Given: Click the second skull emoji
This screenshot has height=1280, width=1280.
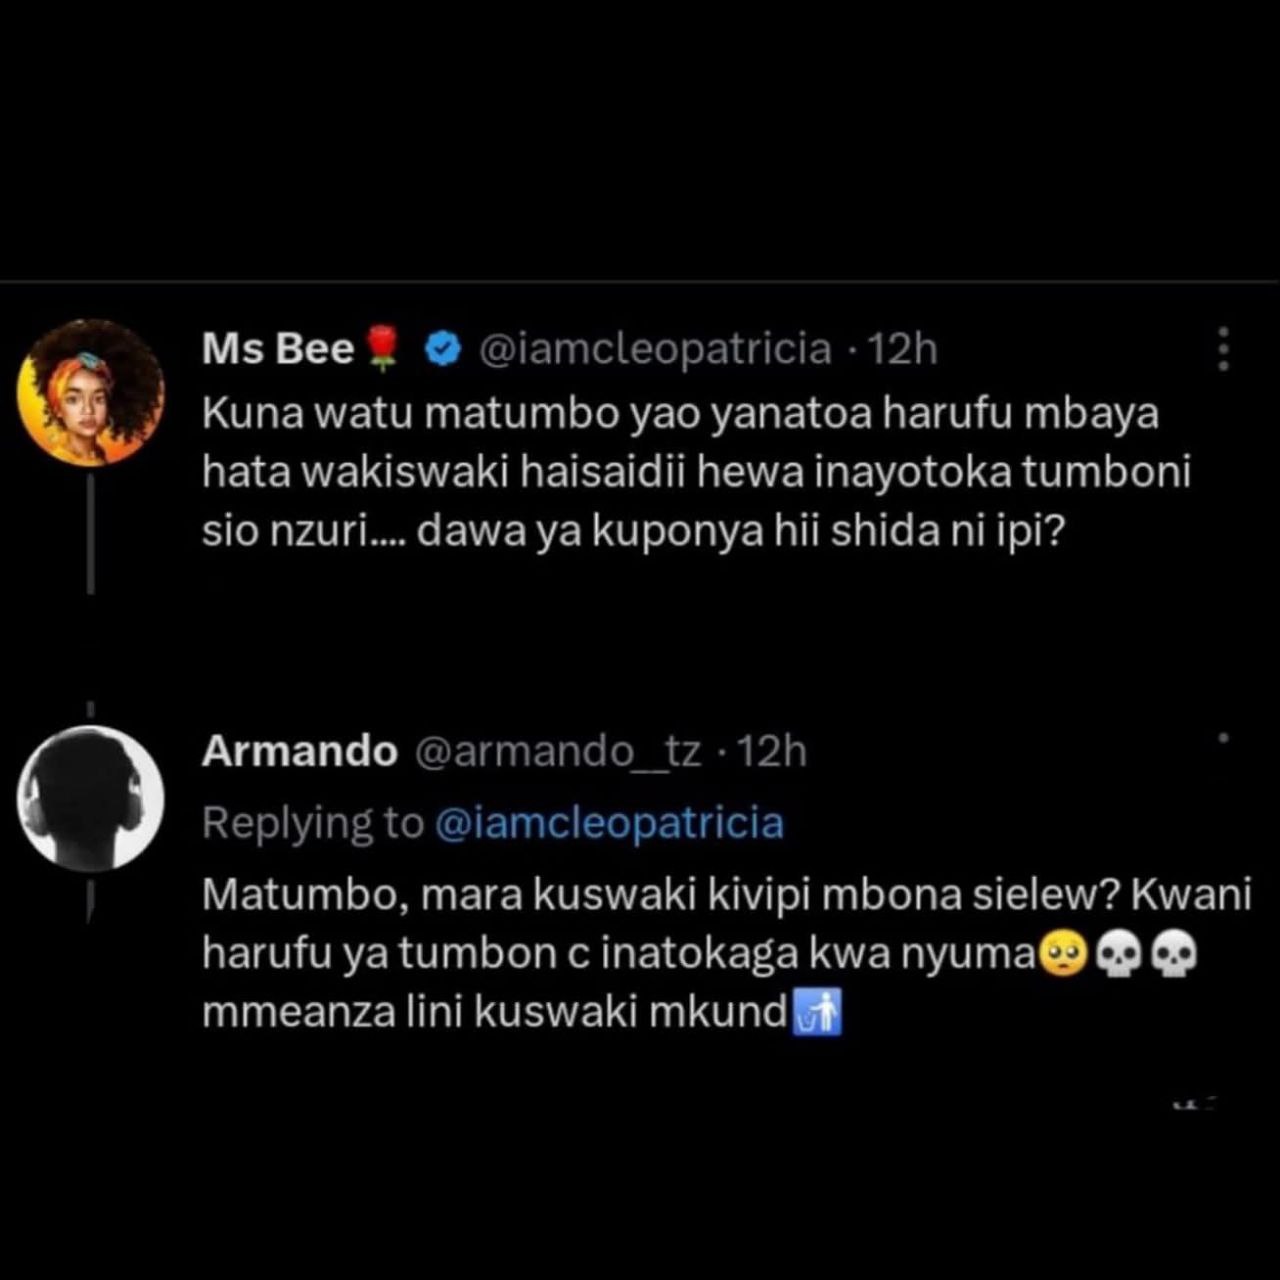Looking at the screenshot, I should pos(1175,954).
